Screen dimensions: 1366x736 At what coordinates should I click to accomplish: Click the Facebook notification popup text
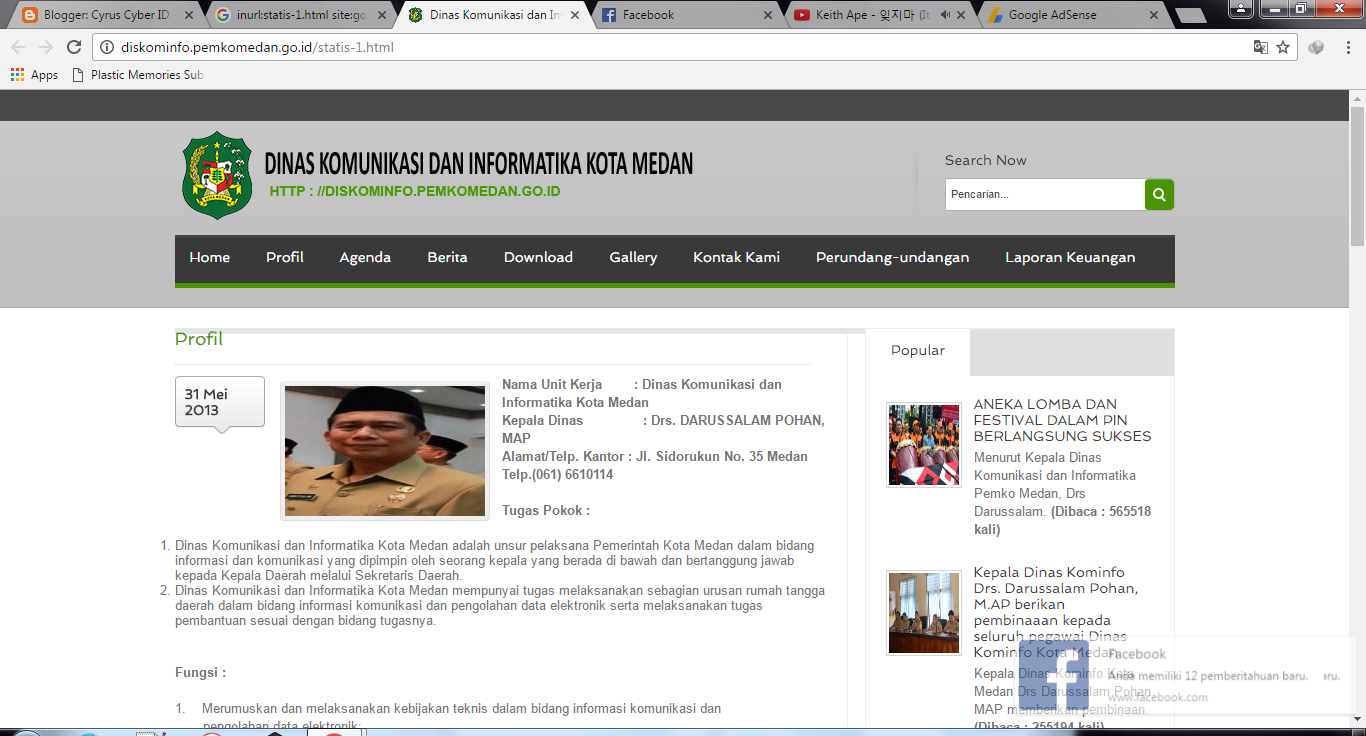(1207, 676)
